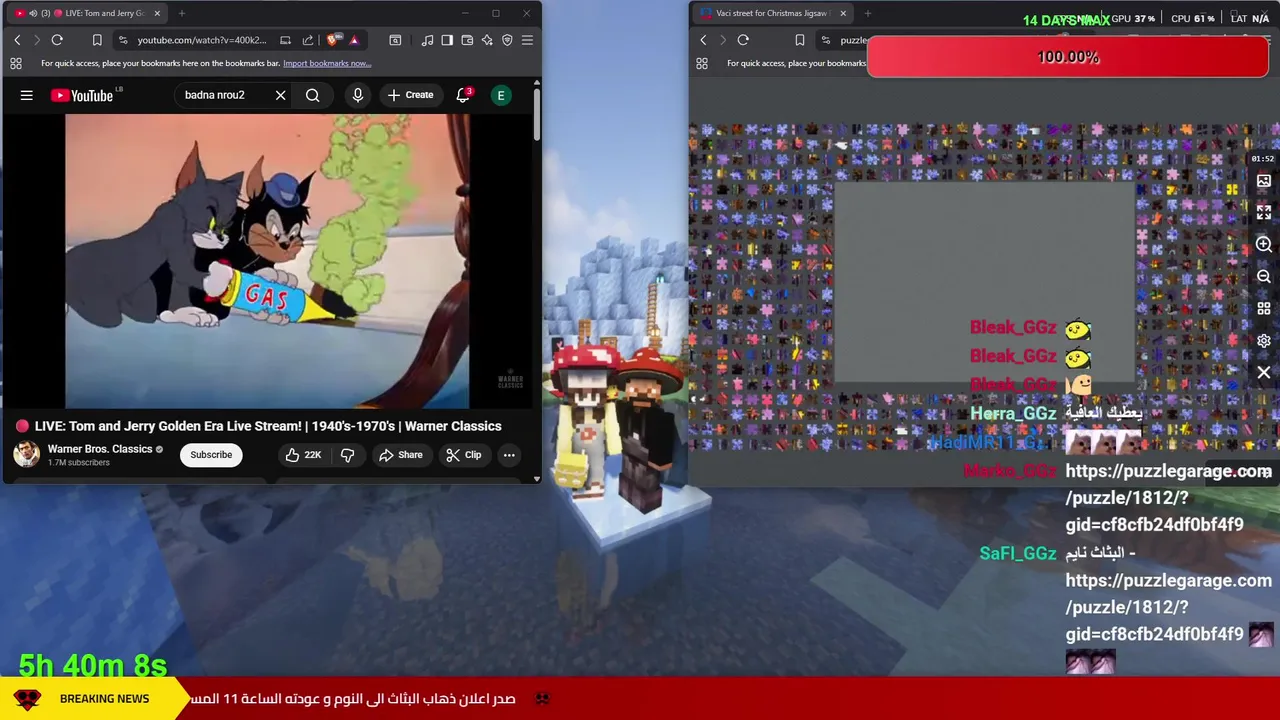Image resolution: width=1280 pixels, height=720 pixels.
Task: Bookmark the puzzle page
Action: [800, 40]
